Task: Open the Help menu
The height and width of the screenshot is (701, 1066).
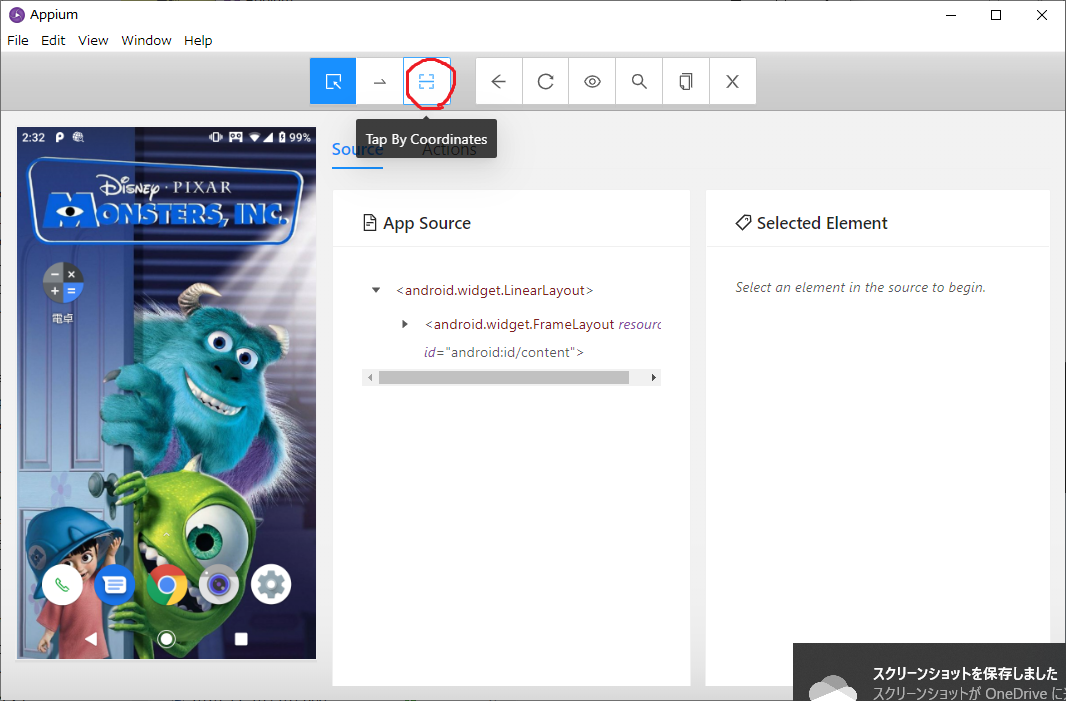Action: [198, 41]
